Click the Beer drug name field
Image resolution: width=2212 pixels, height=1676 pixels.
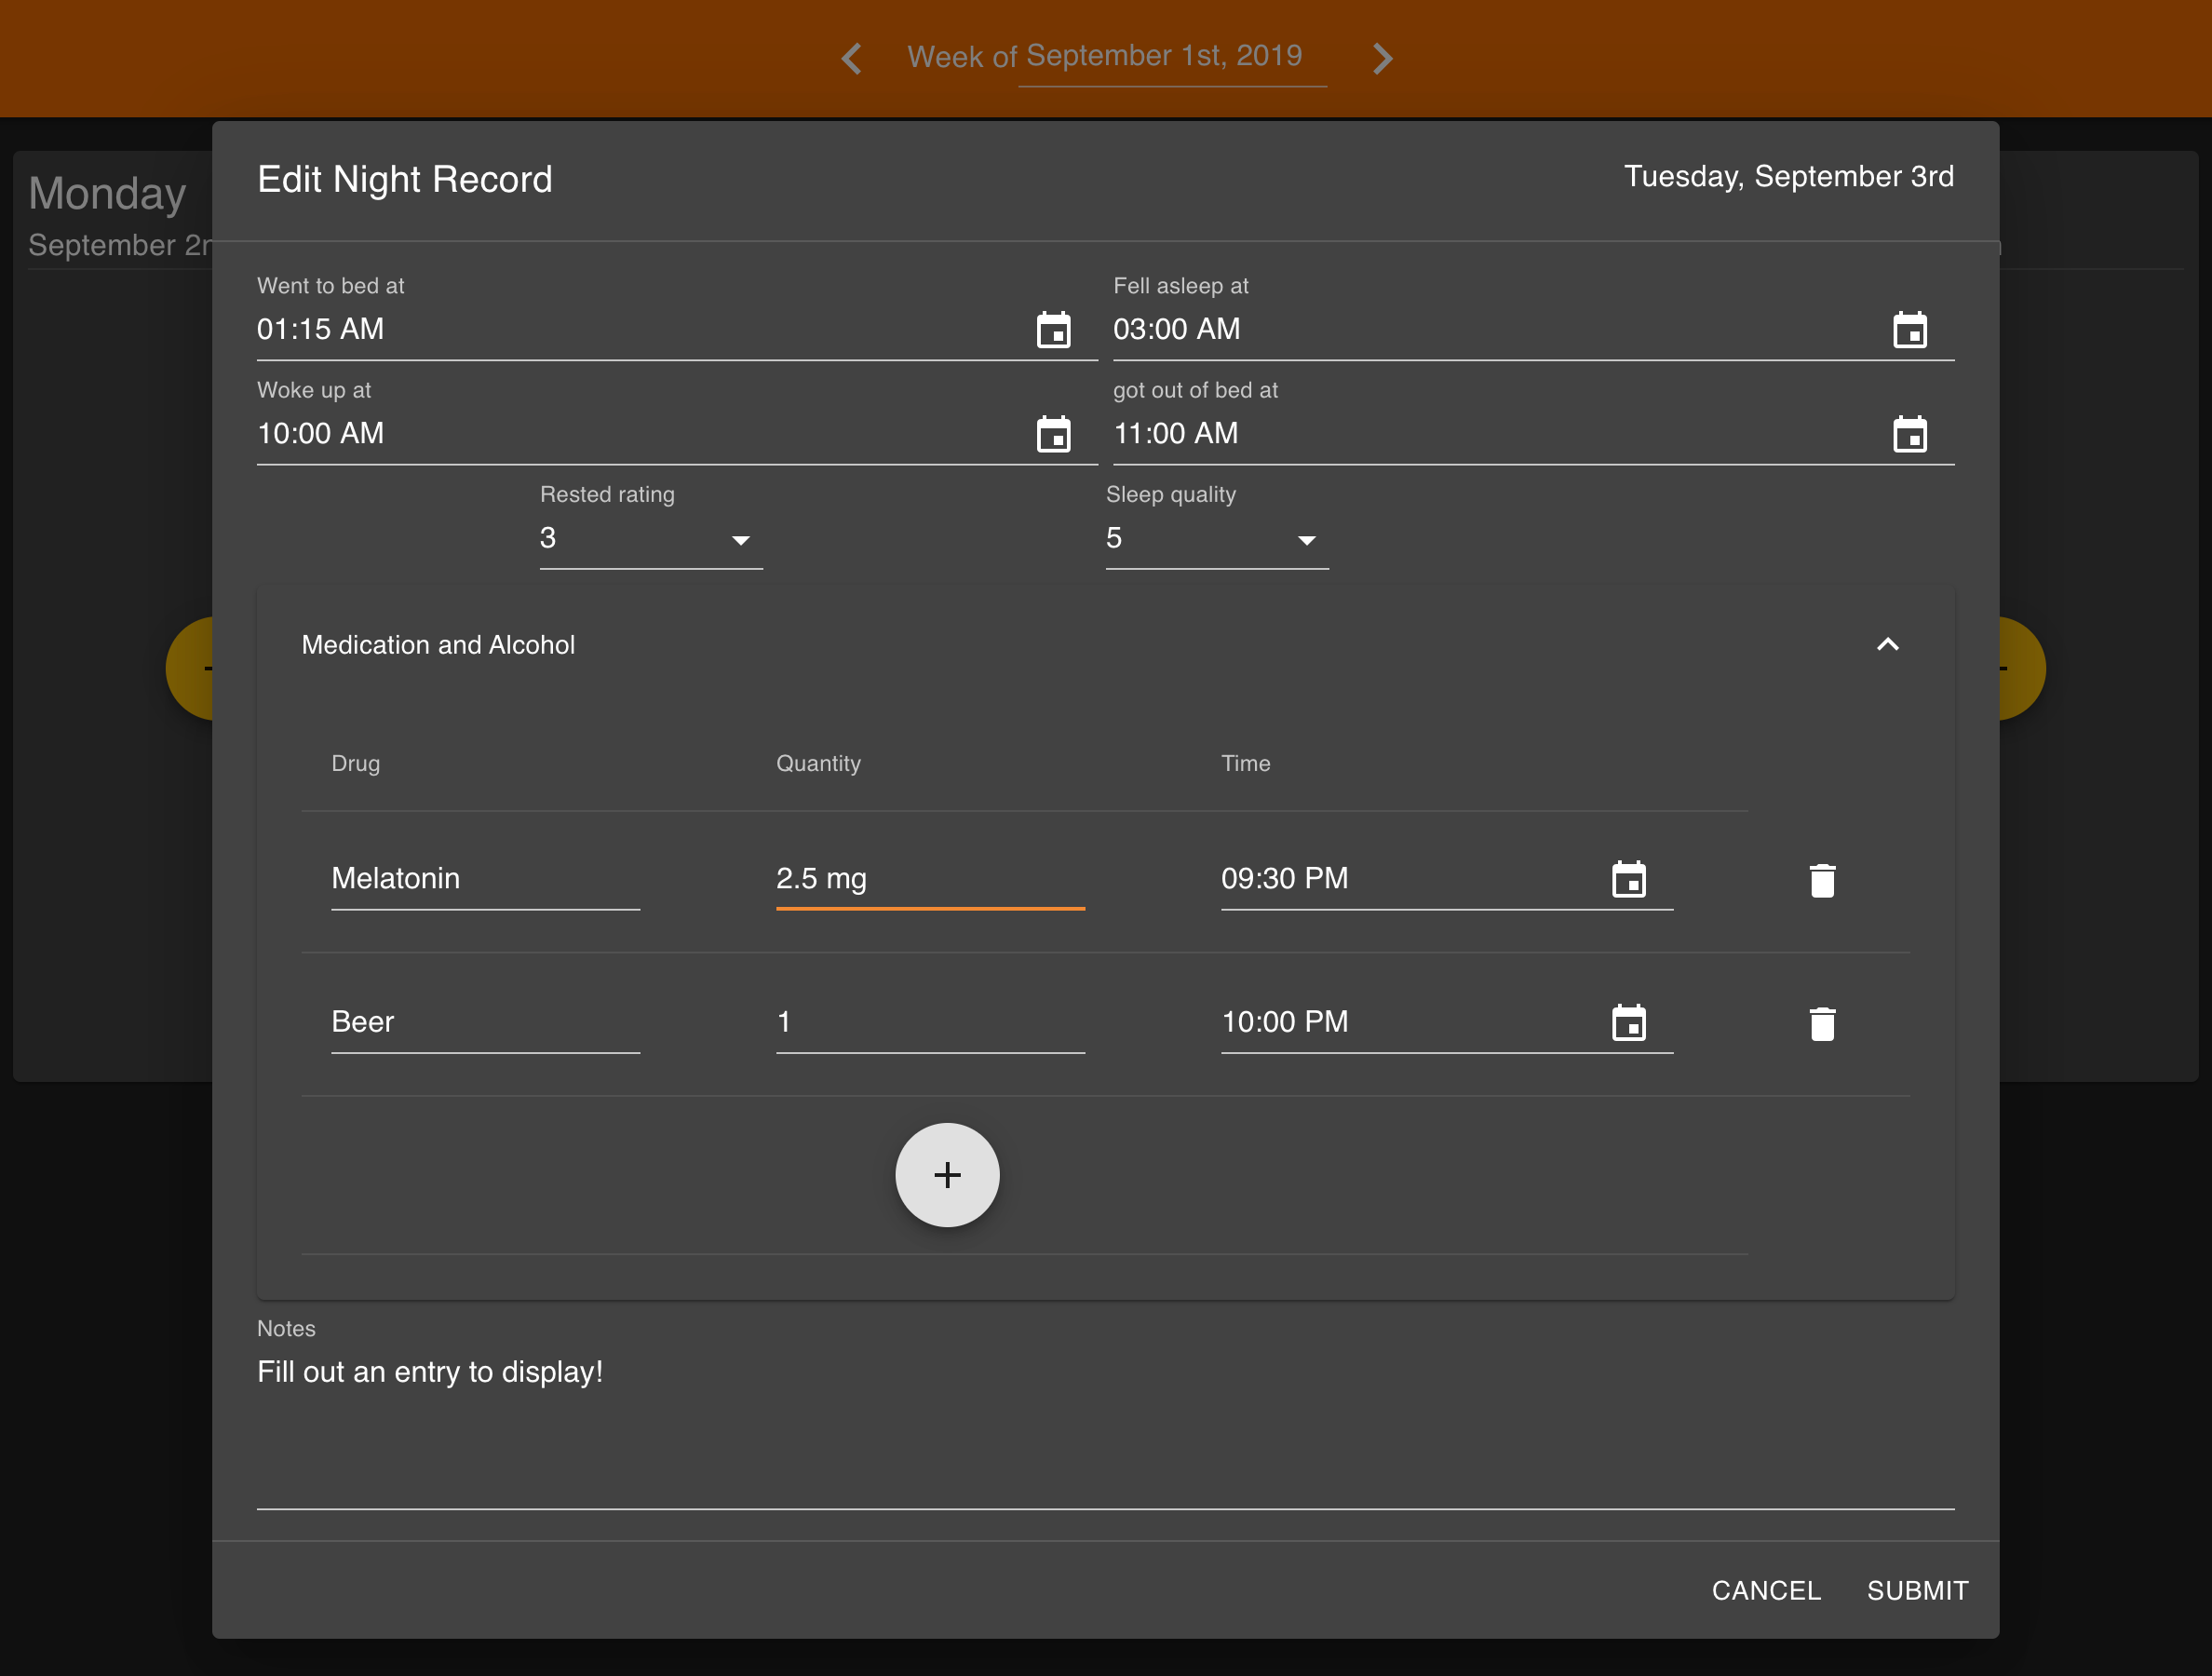pyautogui.click(x=486, y=1022)
